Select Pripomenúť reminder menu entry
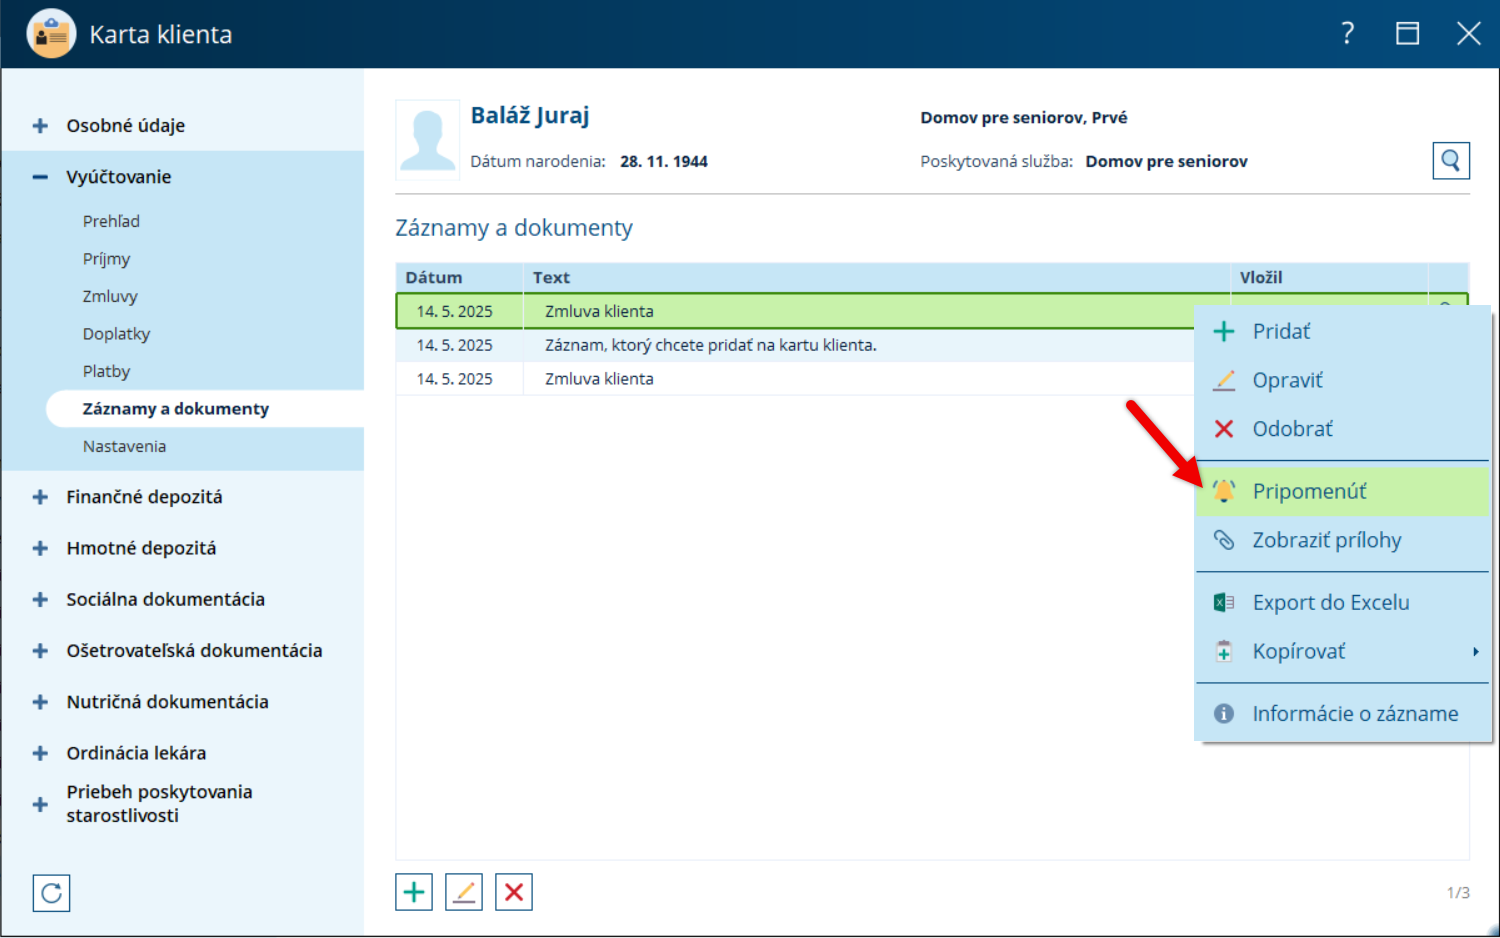 point(1343,491)
